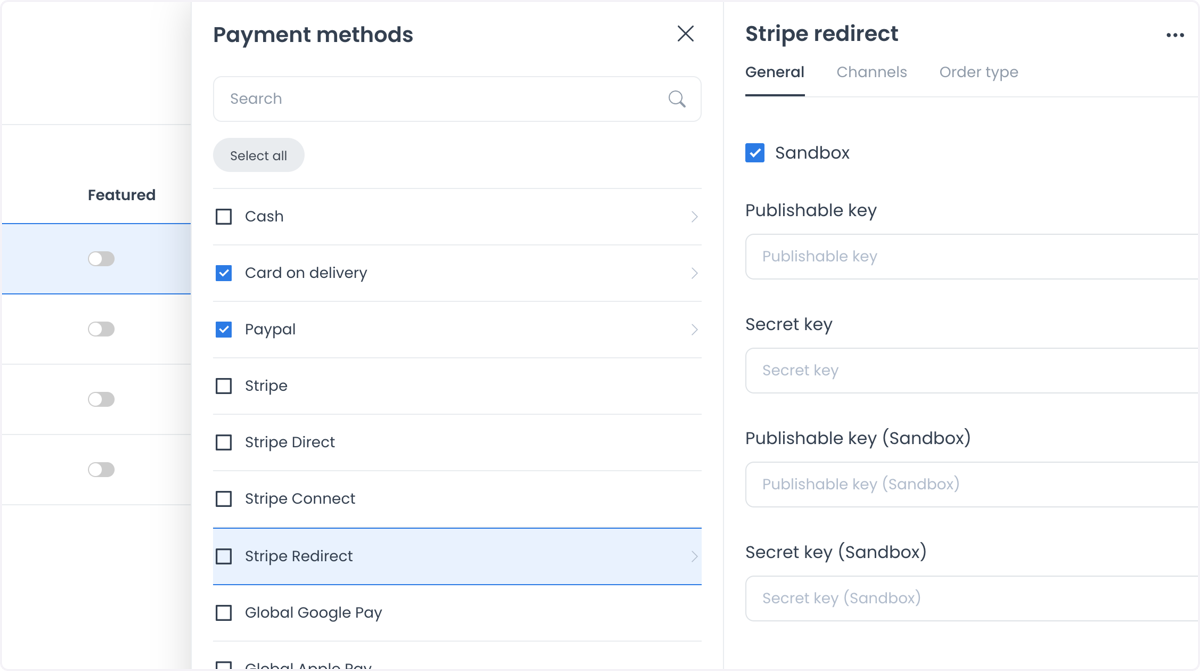The image size is (1200, 671).
Task: Open the three-dots more options menu
Action: pyautogui.click(x=1175, y=35)
